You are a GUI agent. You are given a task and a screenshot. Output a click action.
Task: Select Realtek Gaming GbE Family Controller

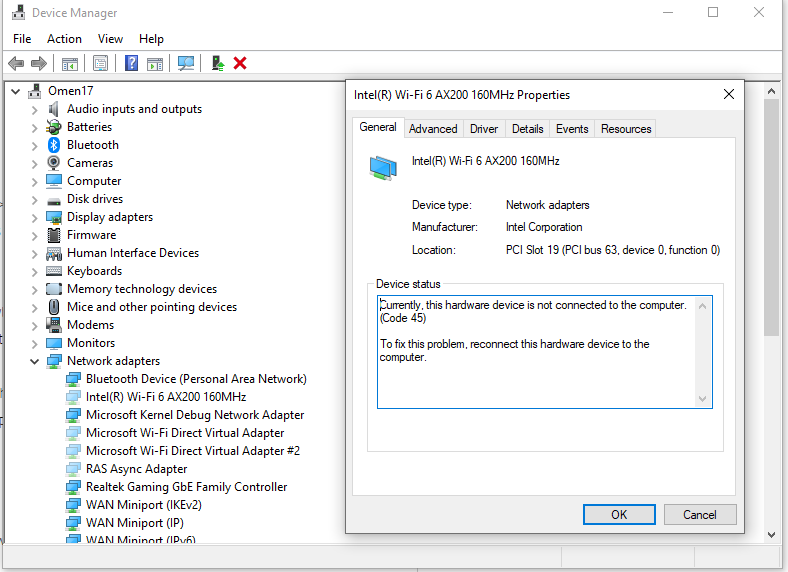tap(186, 487)
